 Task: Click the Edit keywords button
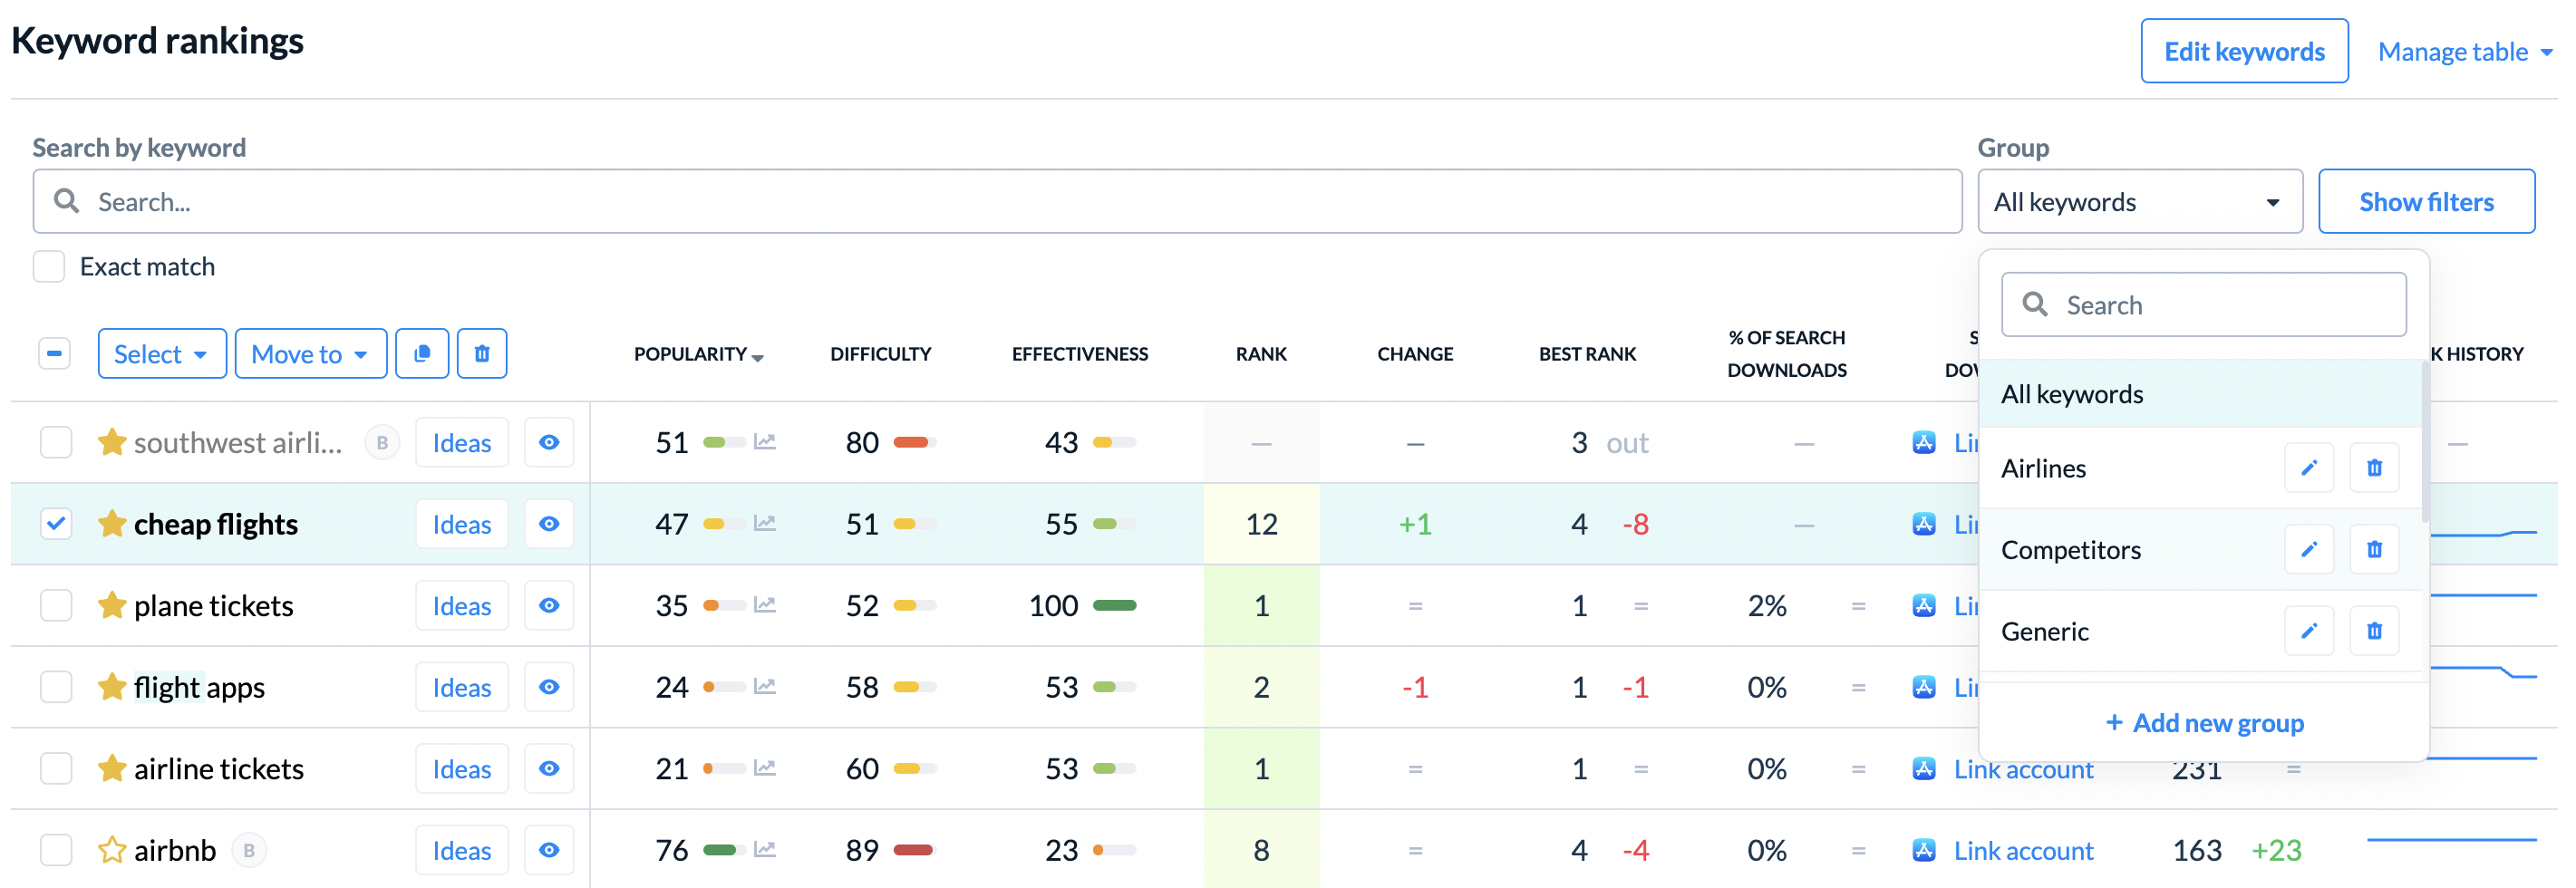[x=2243, y=52]
